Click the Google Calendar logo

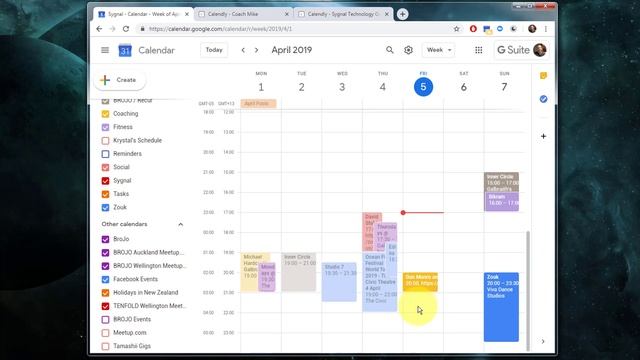tap(125, 50)
